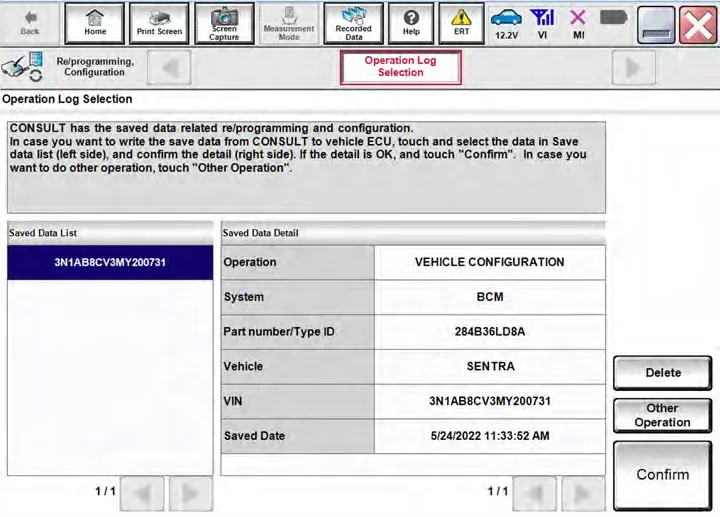Image resolution: width=720 pixels, height=517 pixels.
Task: Click the Re/programming, Configuration icon
Action: point(22,67)
